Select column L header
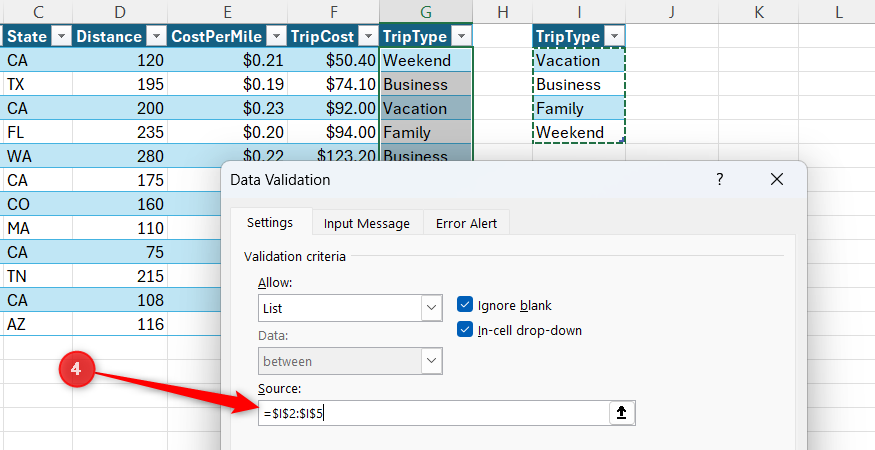This screenshot has width=875, height=450. (x=837, y=12)
